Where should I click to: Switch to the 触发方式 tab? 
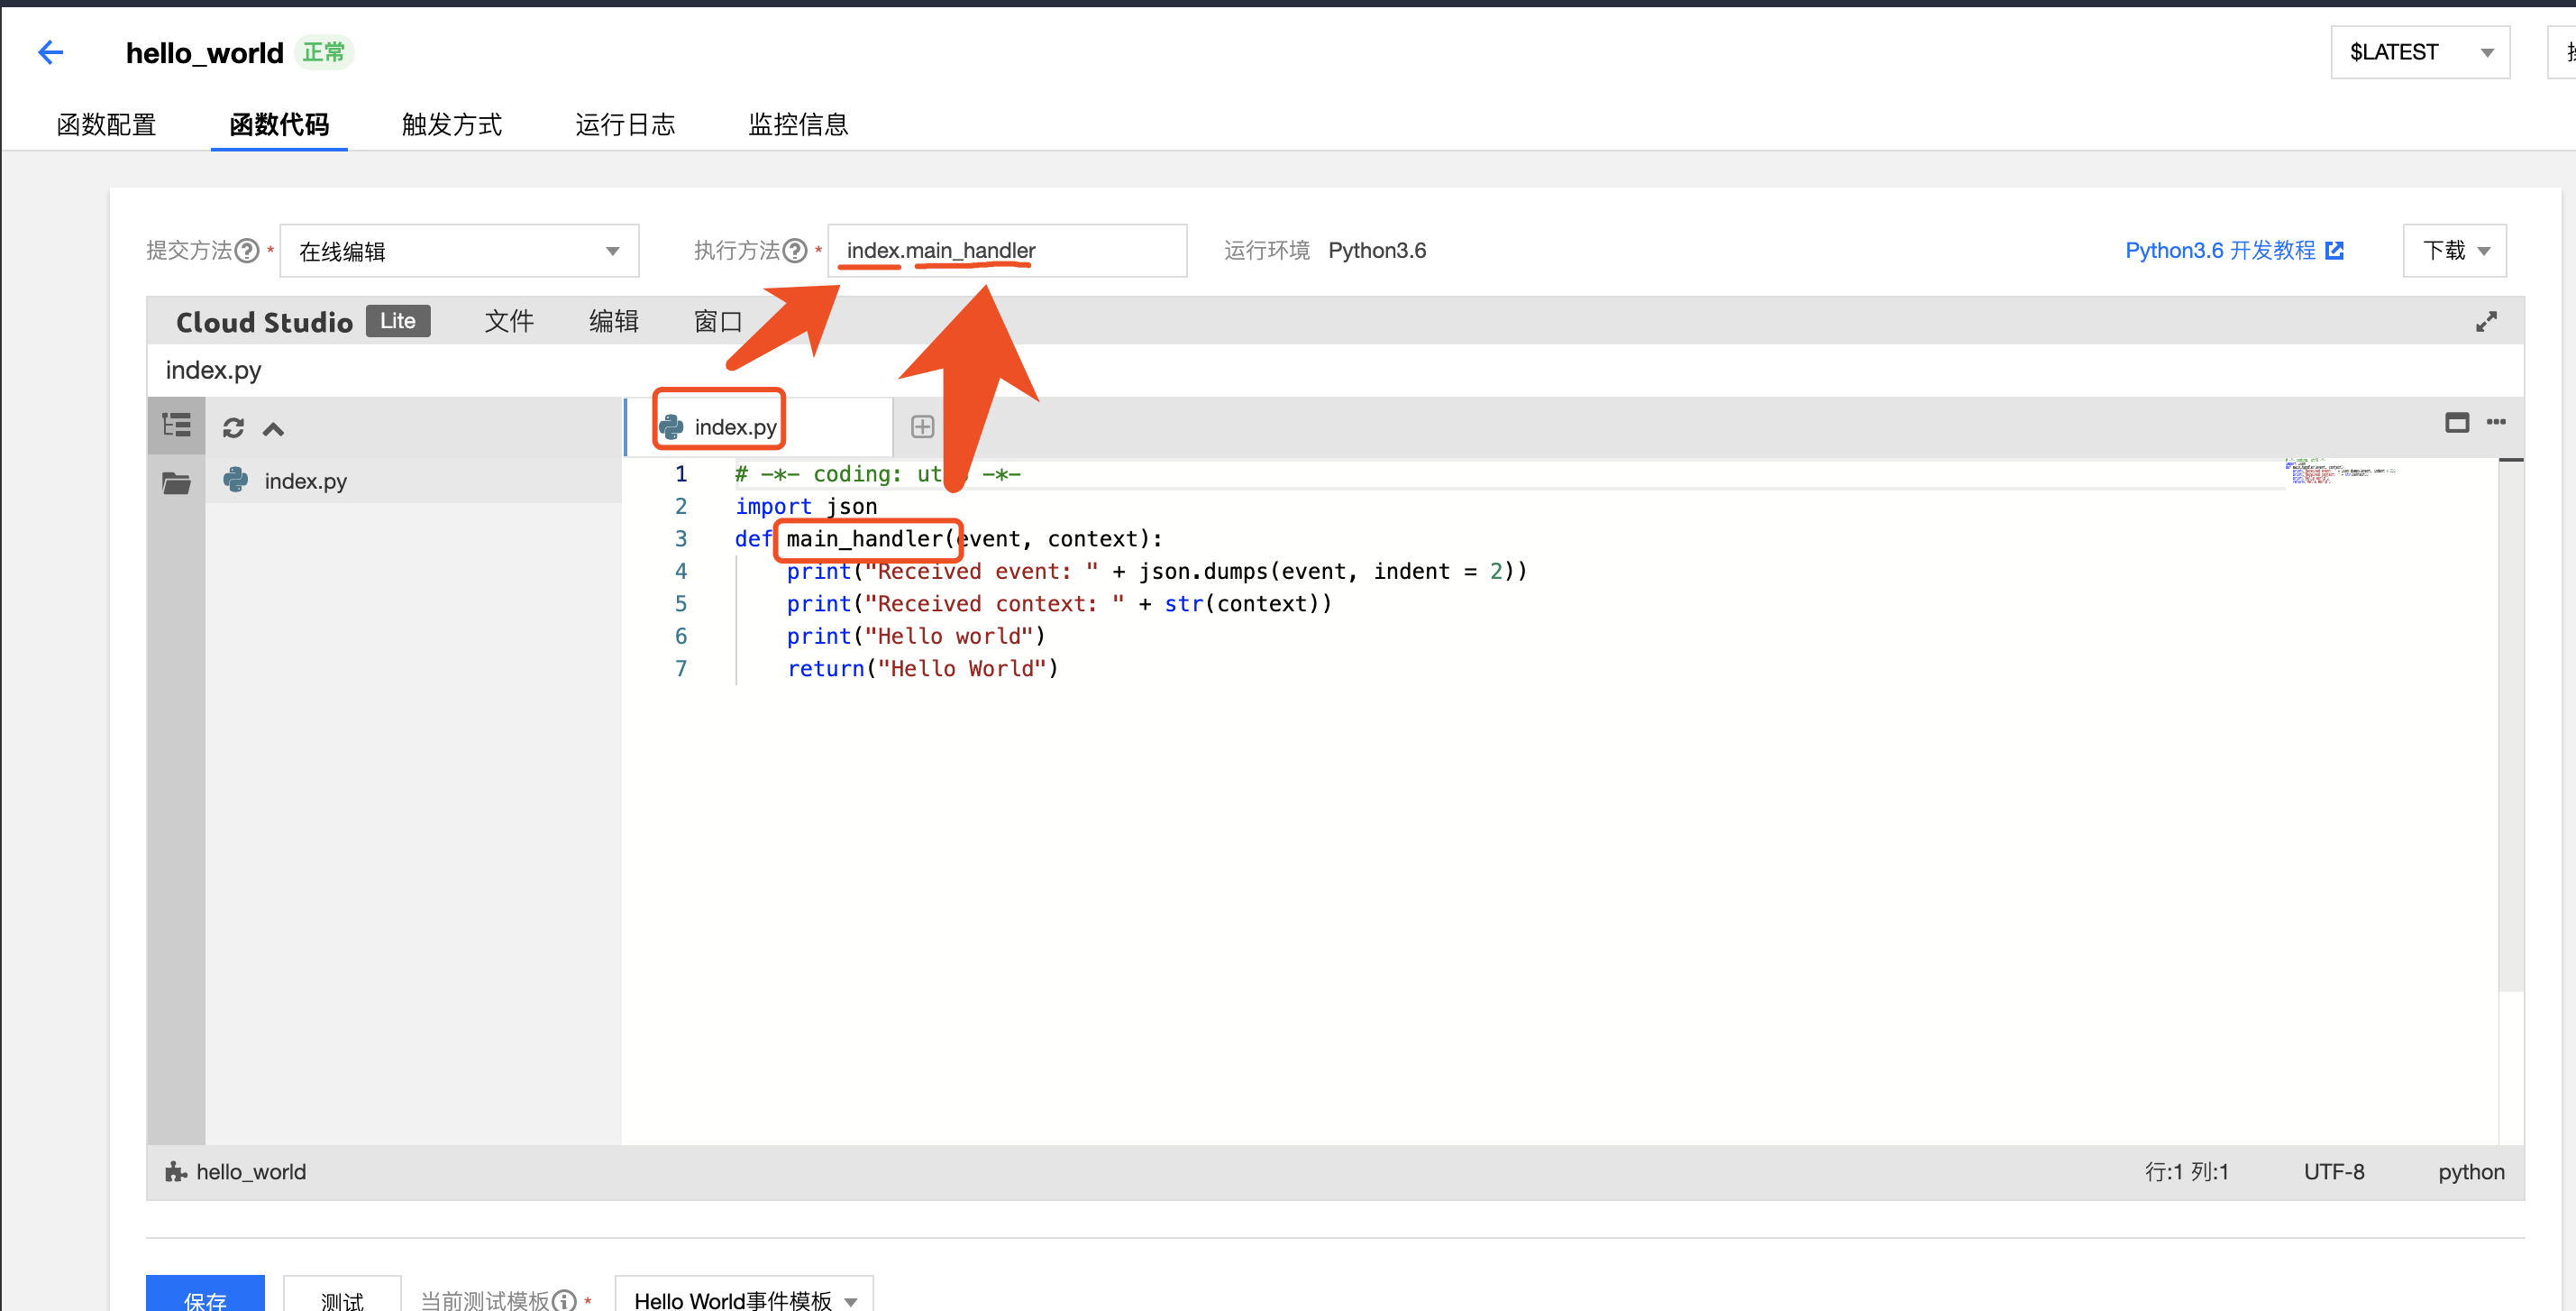coord(451,124)
